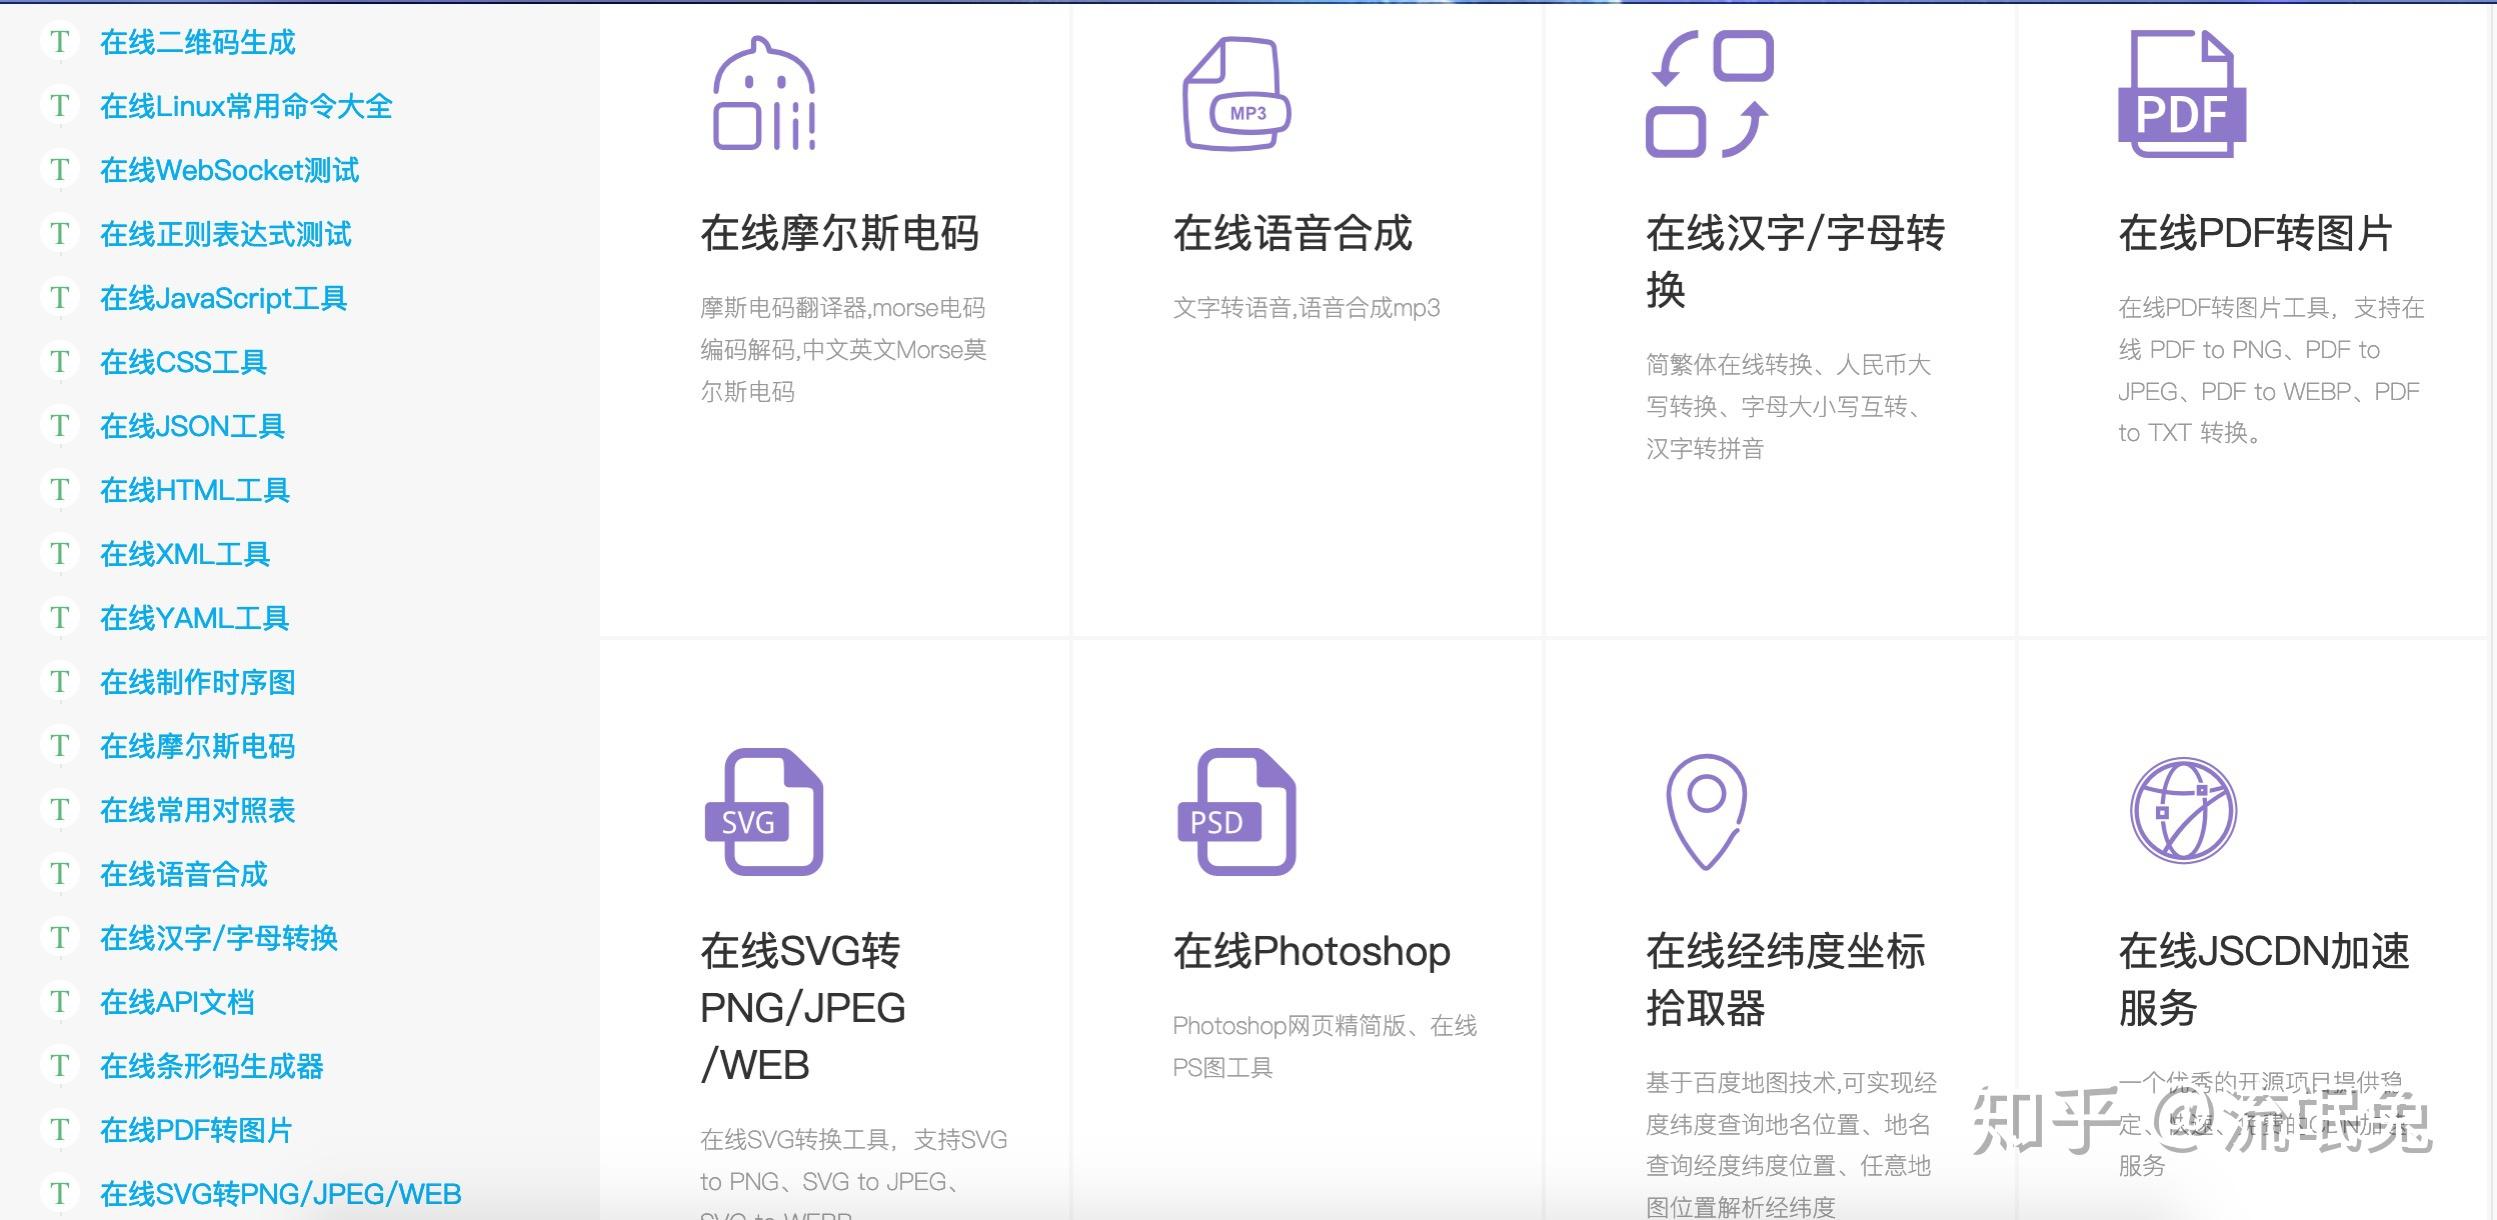Viewport: 2497px width, 1220px height.
Task: Select 在线YAML工具 sidebar entry
Action: [x=194, y=618]
